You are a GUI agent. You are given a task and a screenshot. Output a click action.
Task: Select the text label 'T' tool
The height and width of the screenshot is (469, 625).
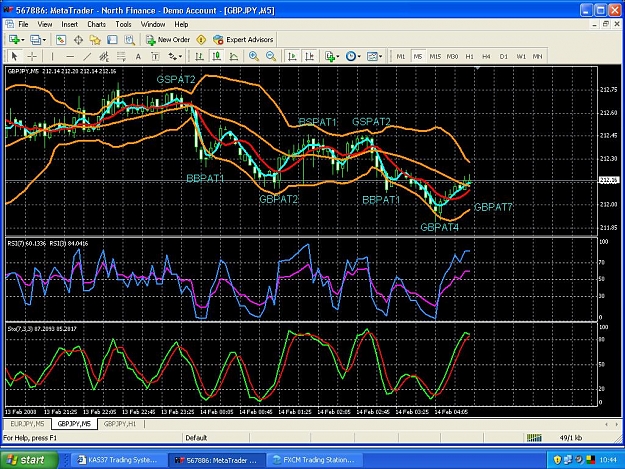pyautogui.click(x=155, y=57)
